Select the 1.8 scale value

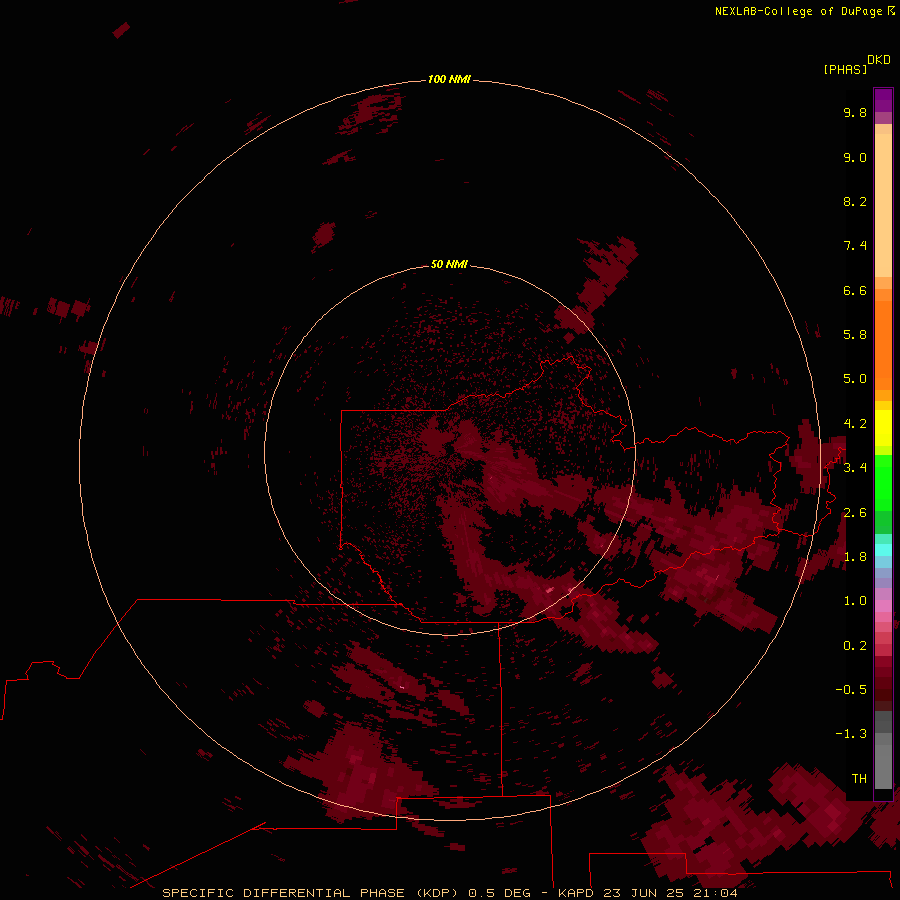tap(855, 557)
